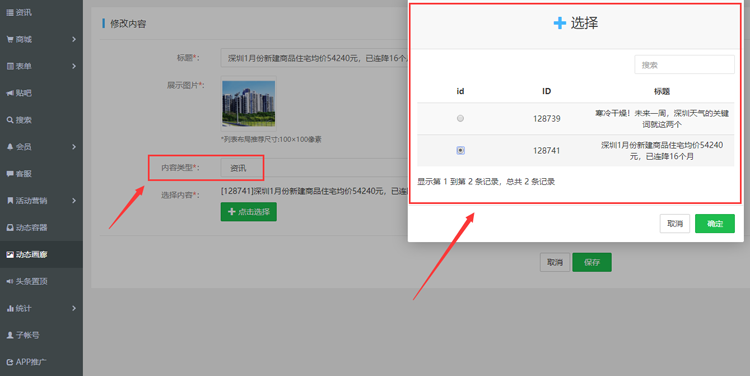The height and width of the screenshot is (376, 750).
Task: Click the 贴吧 megaphone icon
Action: click(x=10, y=93)
